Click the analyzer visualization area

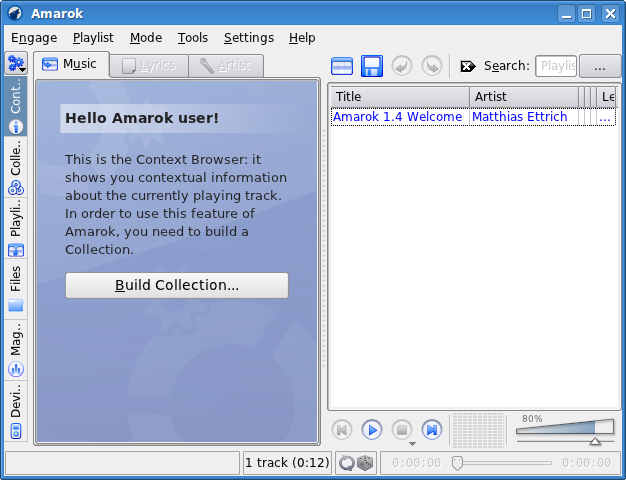tap(478, 430)
